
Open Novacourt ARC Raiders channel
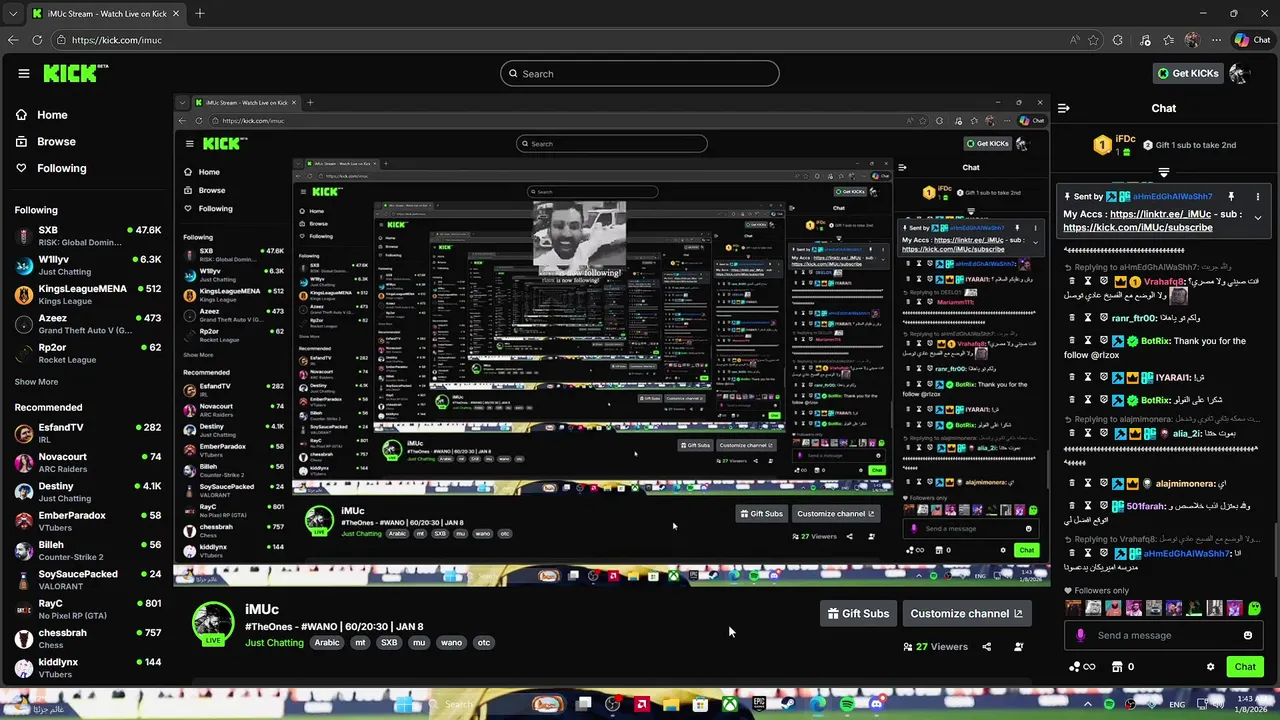click(87, 462)
